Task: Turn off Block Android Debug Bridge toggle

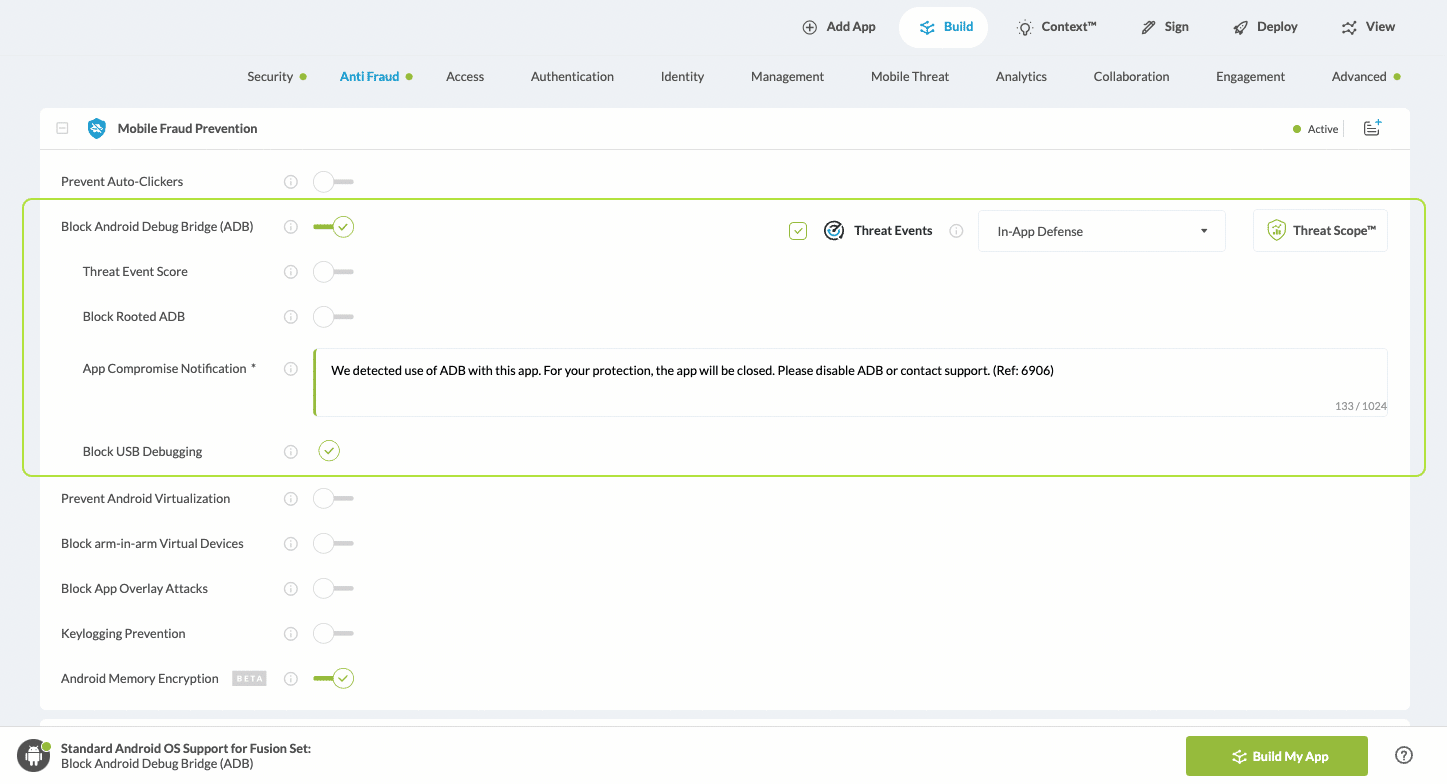Action: point(333,227)
